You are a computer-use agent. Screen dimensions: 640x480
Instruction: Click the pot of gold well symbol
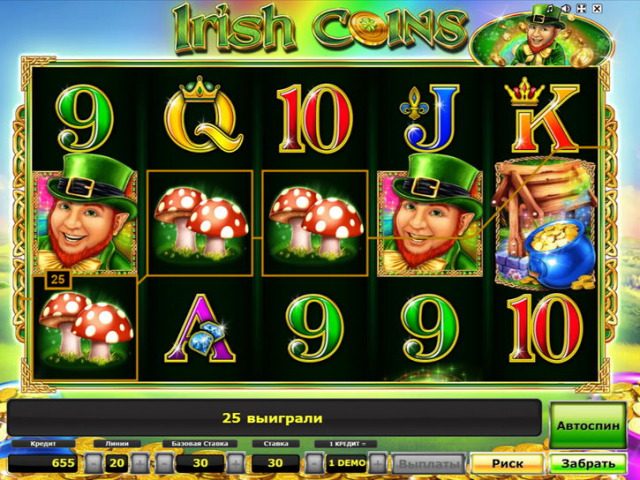(x=545, y=223)
